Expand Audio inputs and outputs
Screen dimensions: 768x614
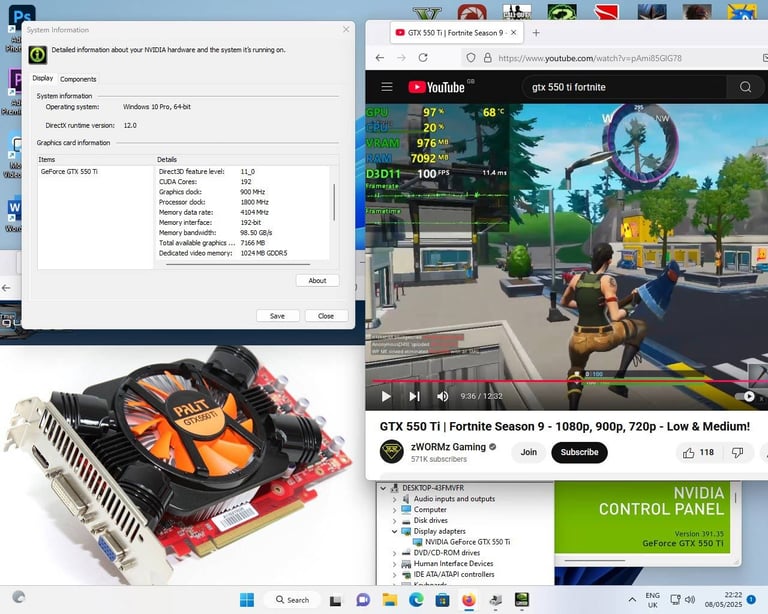pyautogui.click(x=395, y=499)
